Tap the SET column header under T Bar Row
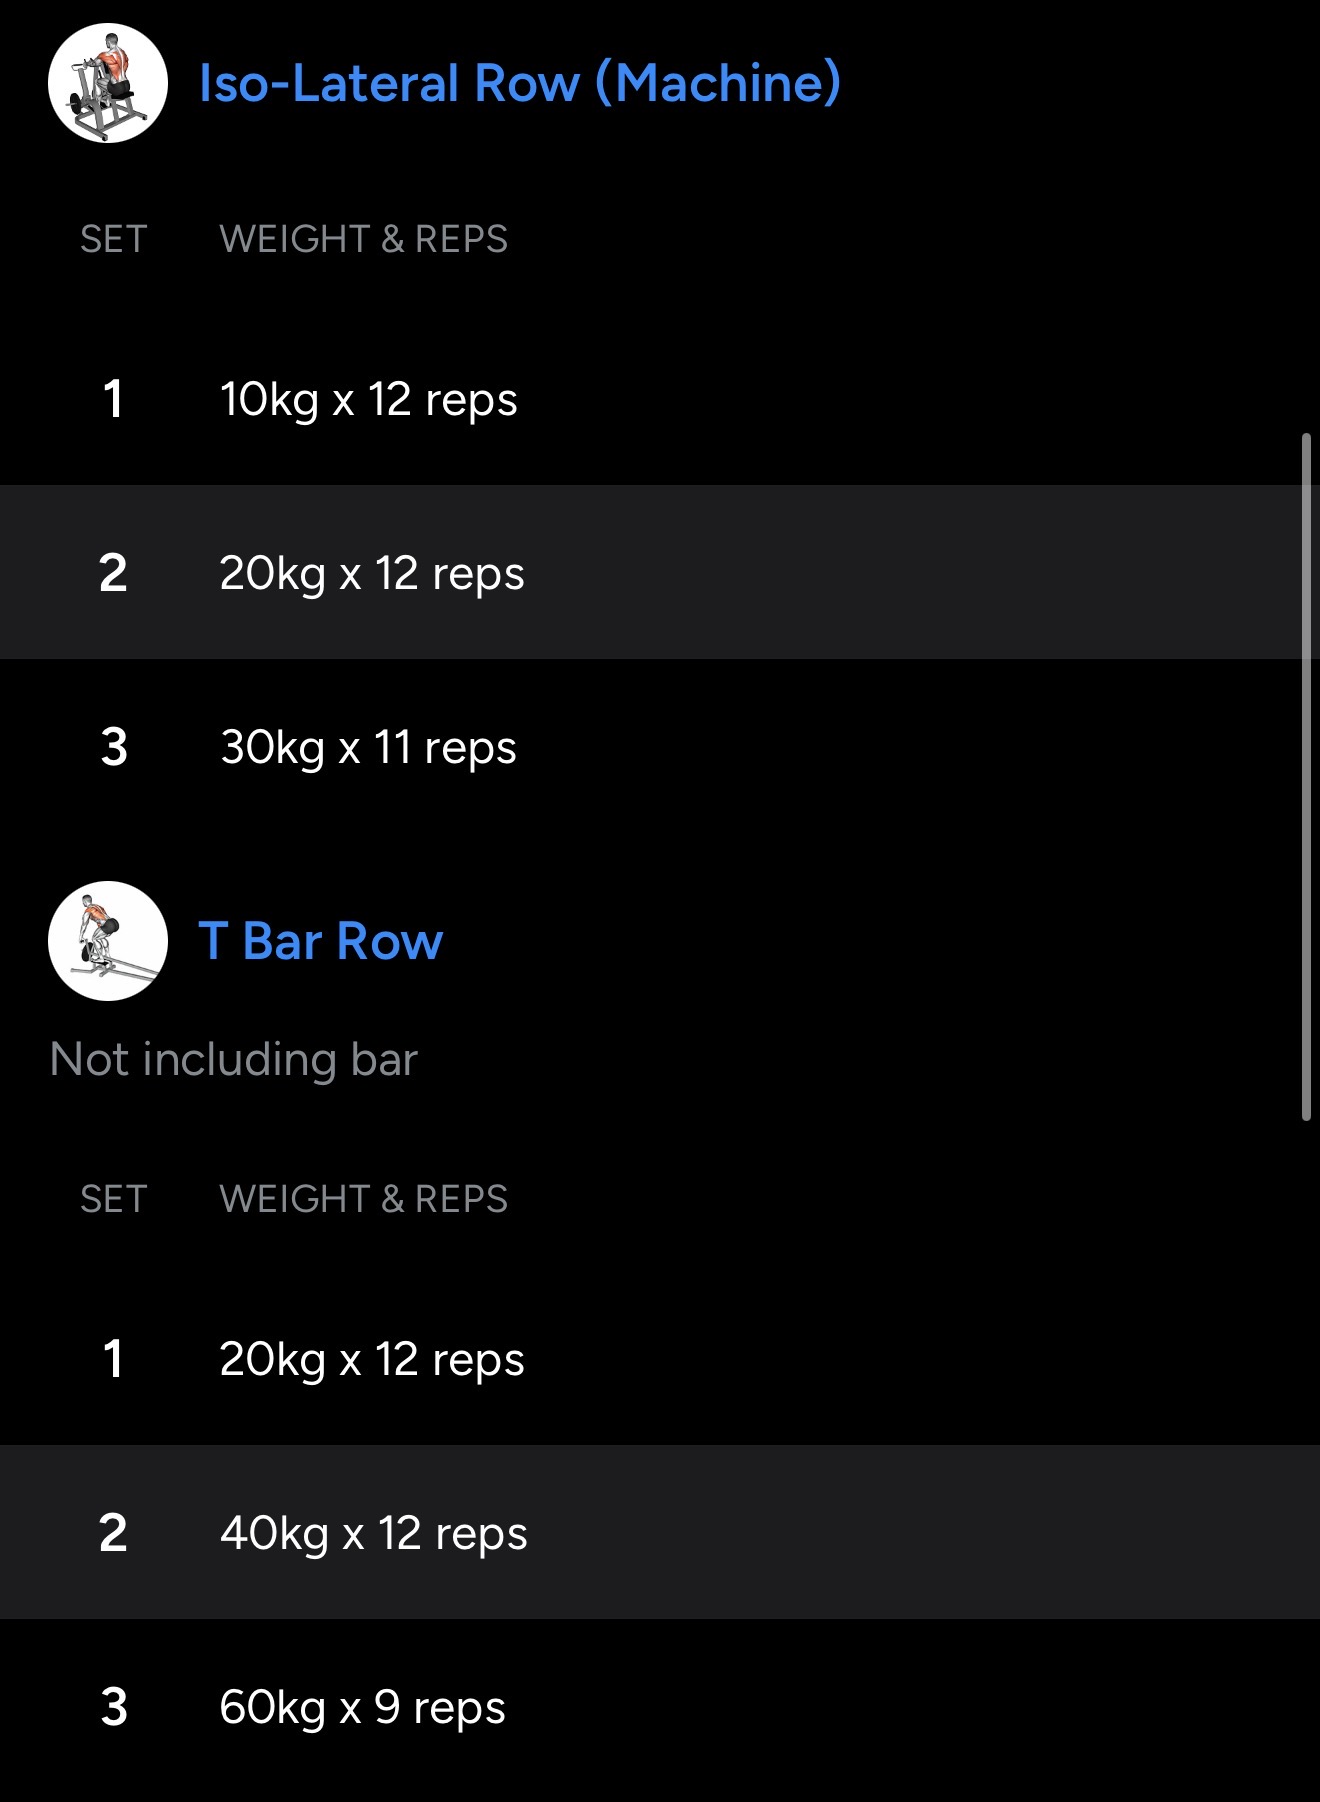The width and height of the screenshot is (1320, 1802). tap(114, 1199)
